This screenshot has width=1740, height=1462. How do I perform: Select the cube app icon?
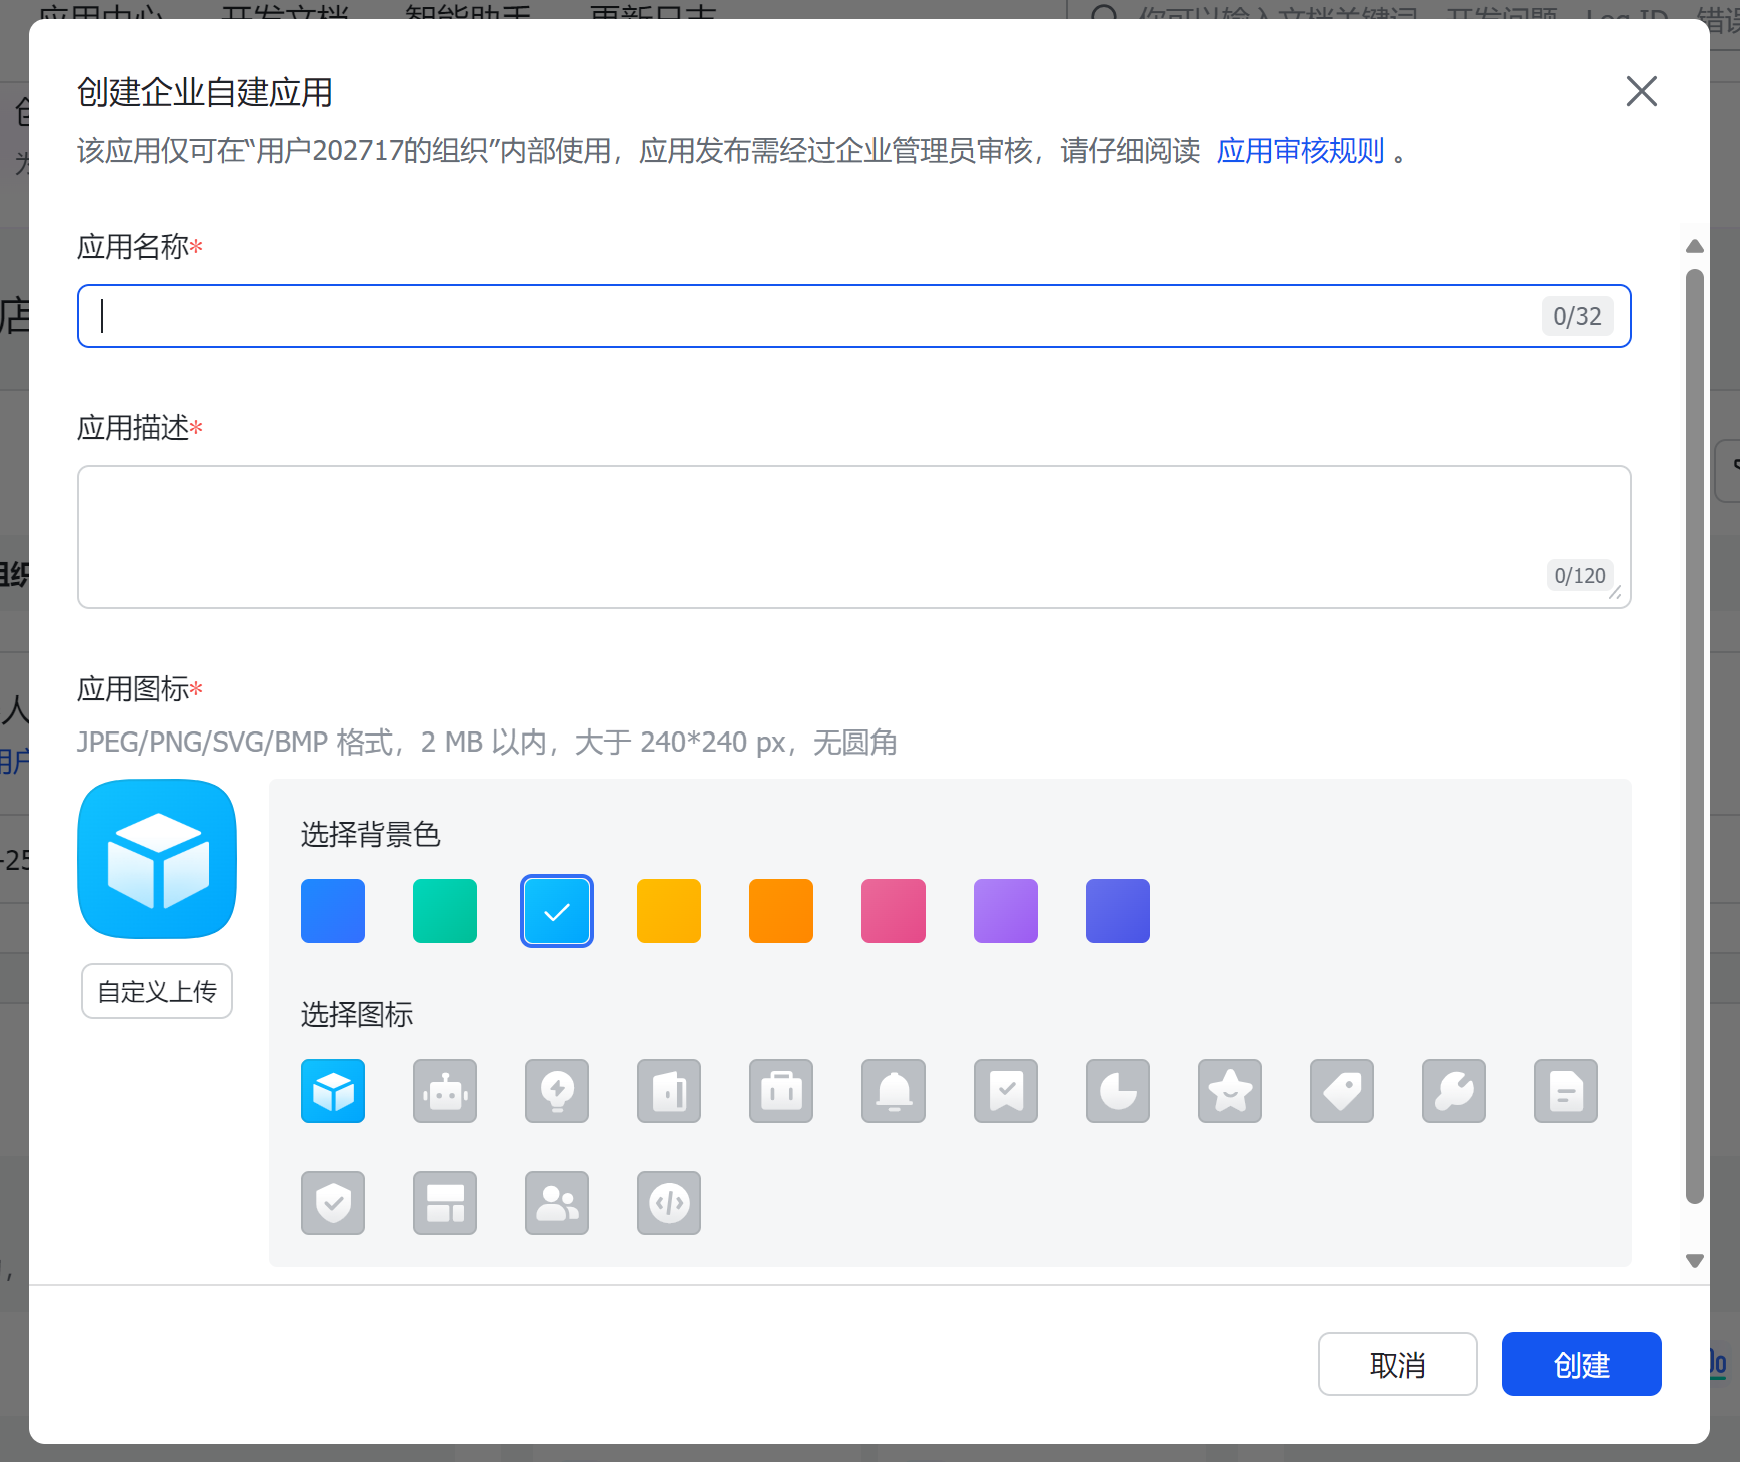(333, 1091)
